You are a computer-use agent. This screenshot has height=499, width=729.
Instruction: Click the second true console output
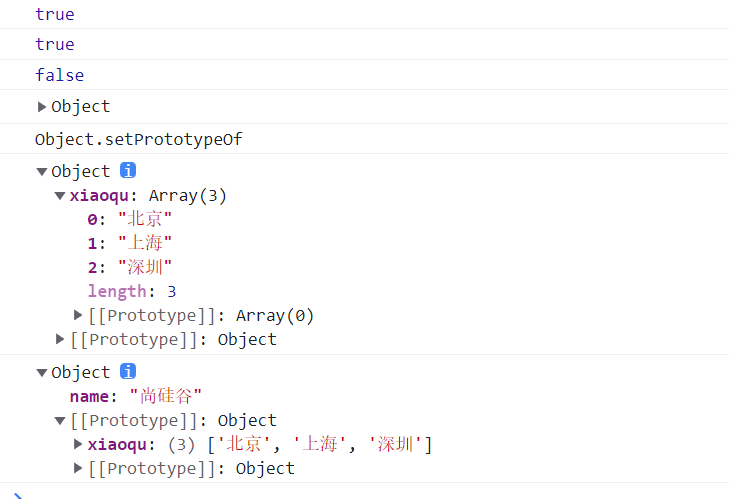coord(54,44)
